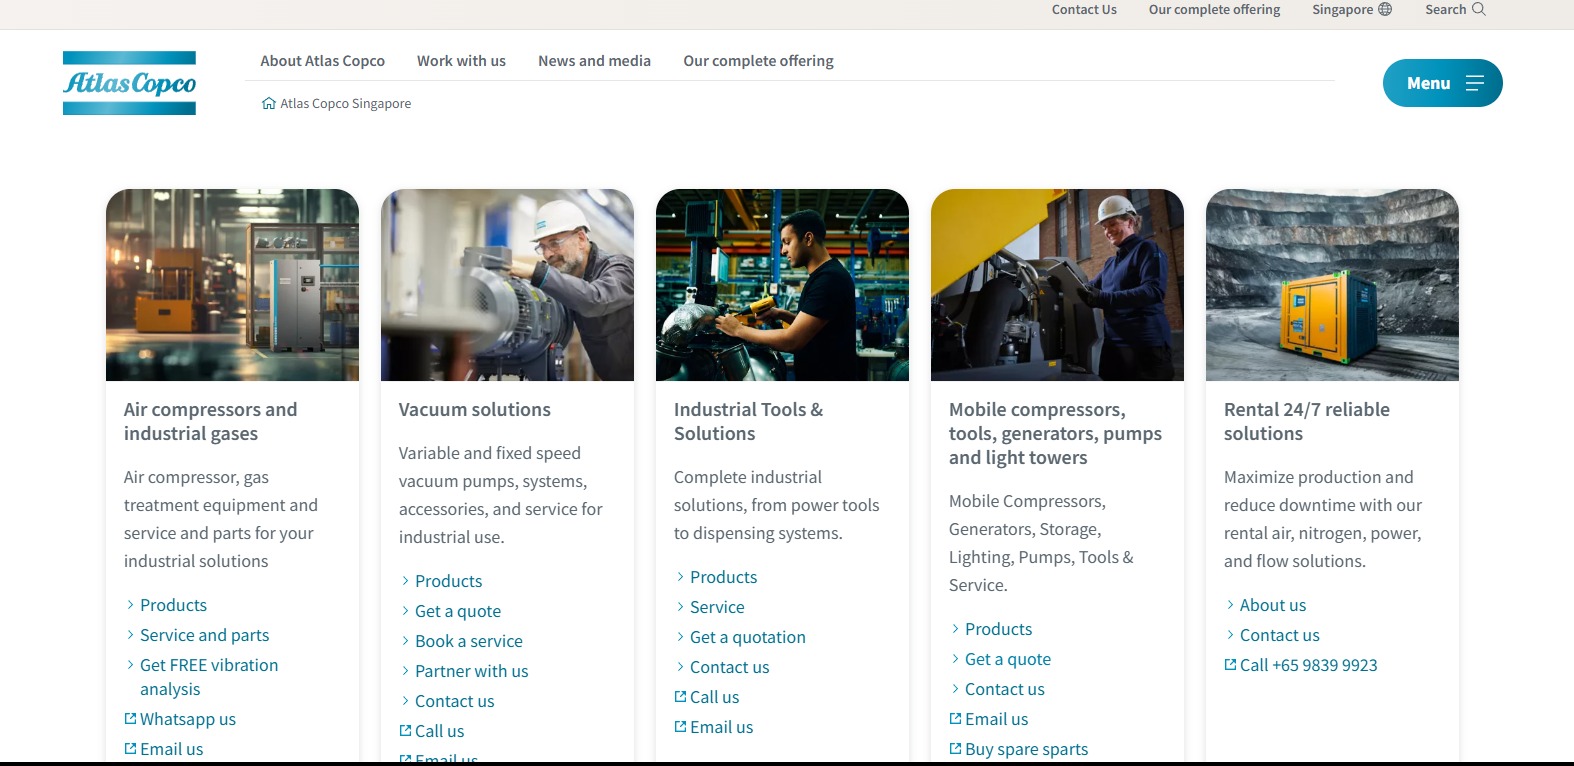Click Contact us under Mobile compressors

pos(1004,689)
